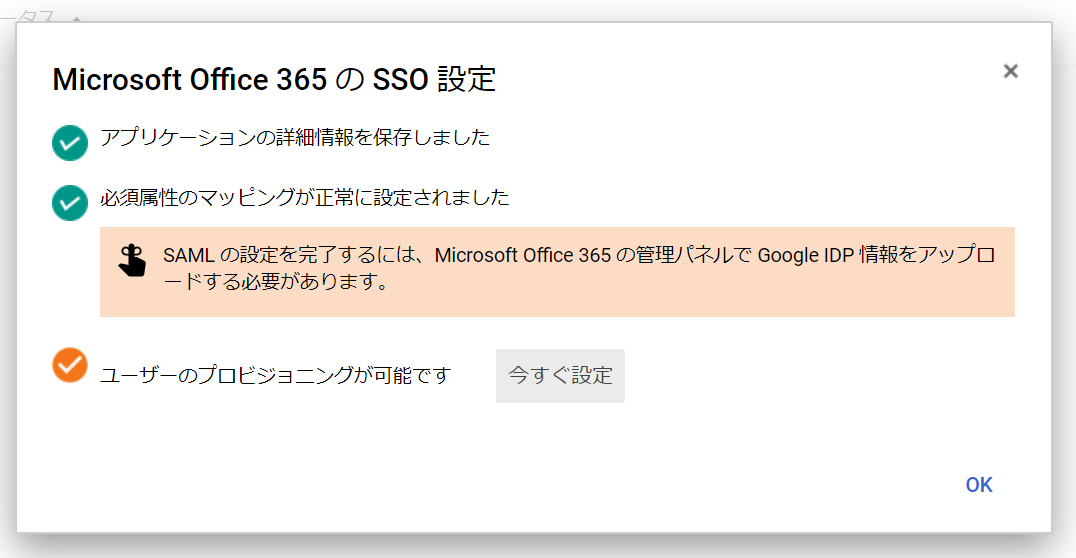The height and width of the screenshot is (558, 1076).
Task: Click the SSO 設定 portion of the heading
Action: click(434, 79)
